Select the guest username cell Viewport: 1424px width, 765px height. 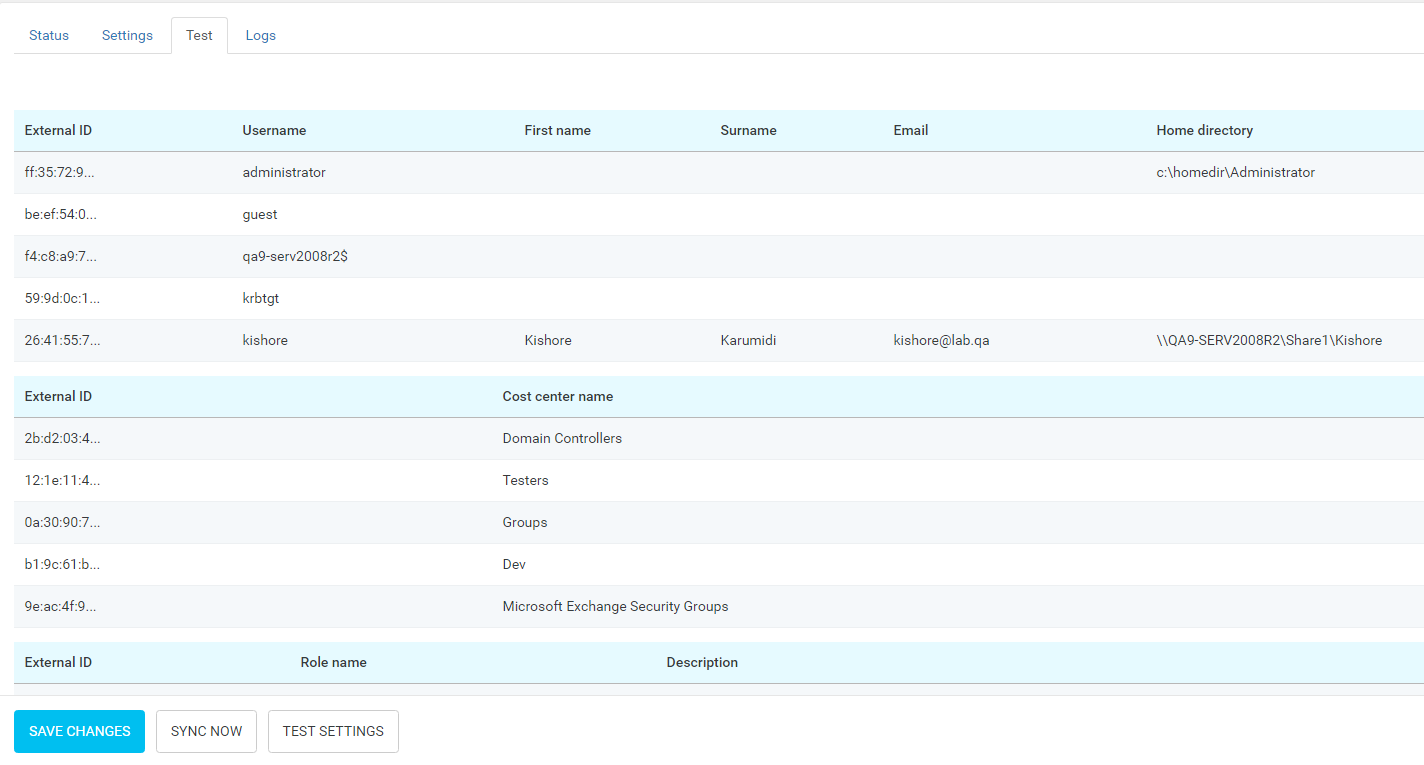(x=260, y=214)
